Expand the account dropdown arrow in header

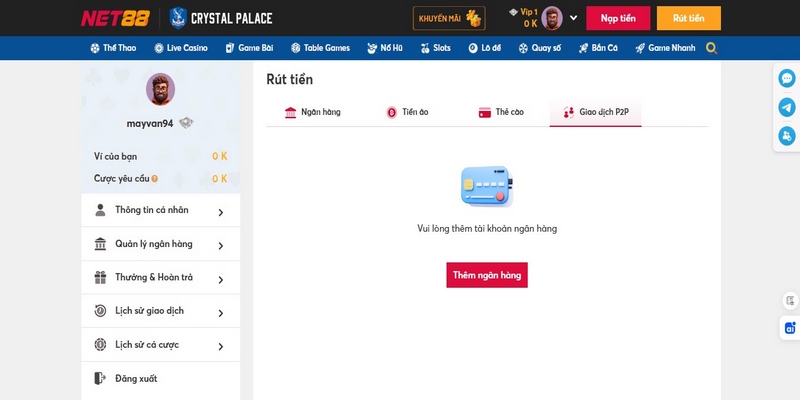tap(573, 18)
